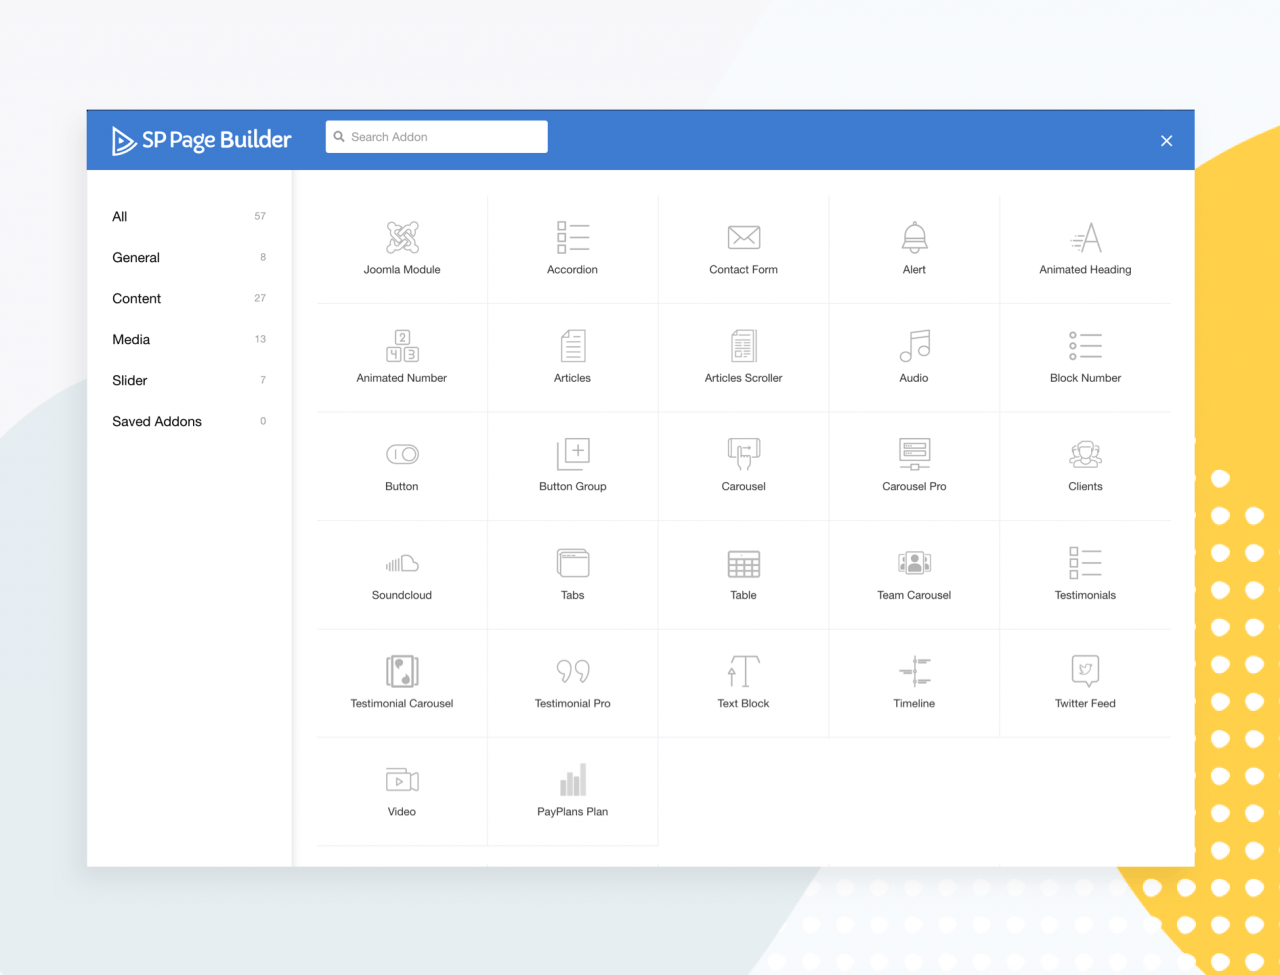
Task: Add the Video addon icon
Action: [x=402, y=780]
